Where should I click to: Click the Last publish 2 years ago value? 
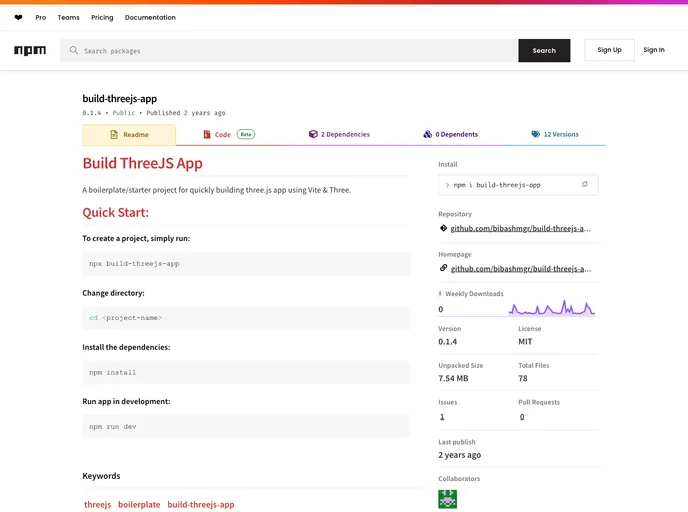click(459, 455)
